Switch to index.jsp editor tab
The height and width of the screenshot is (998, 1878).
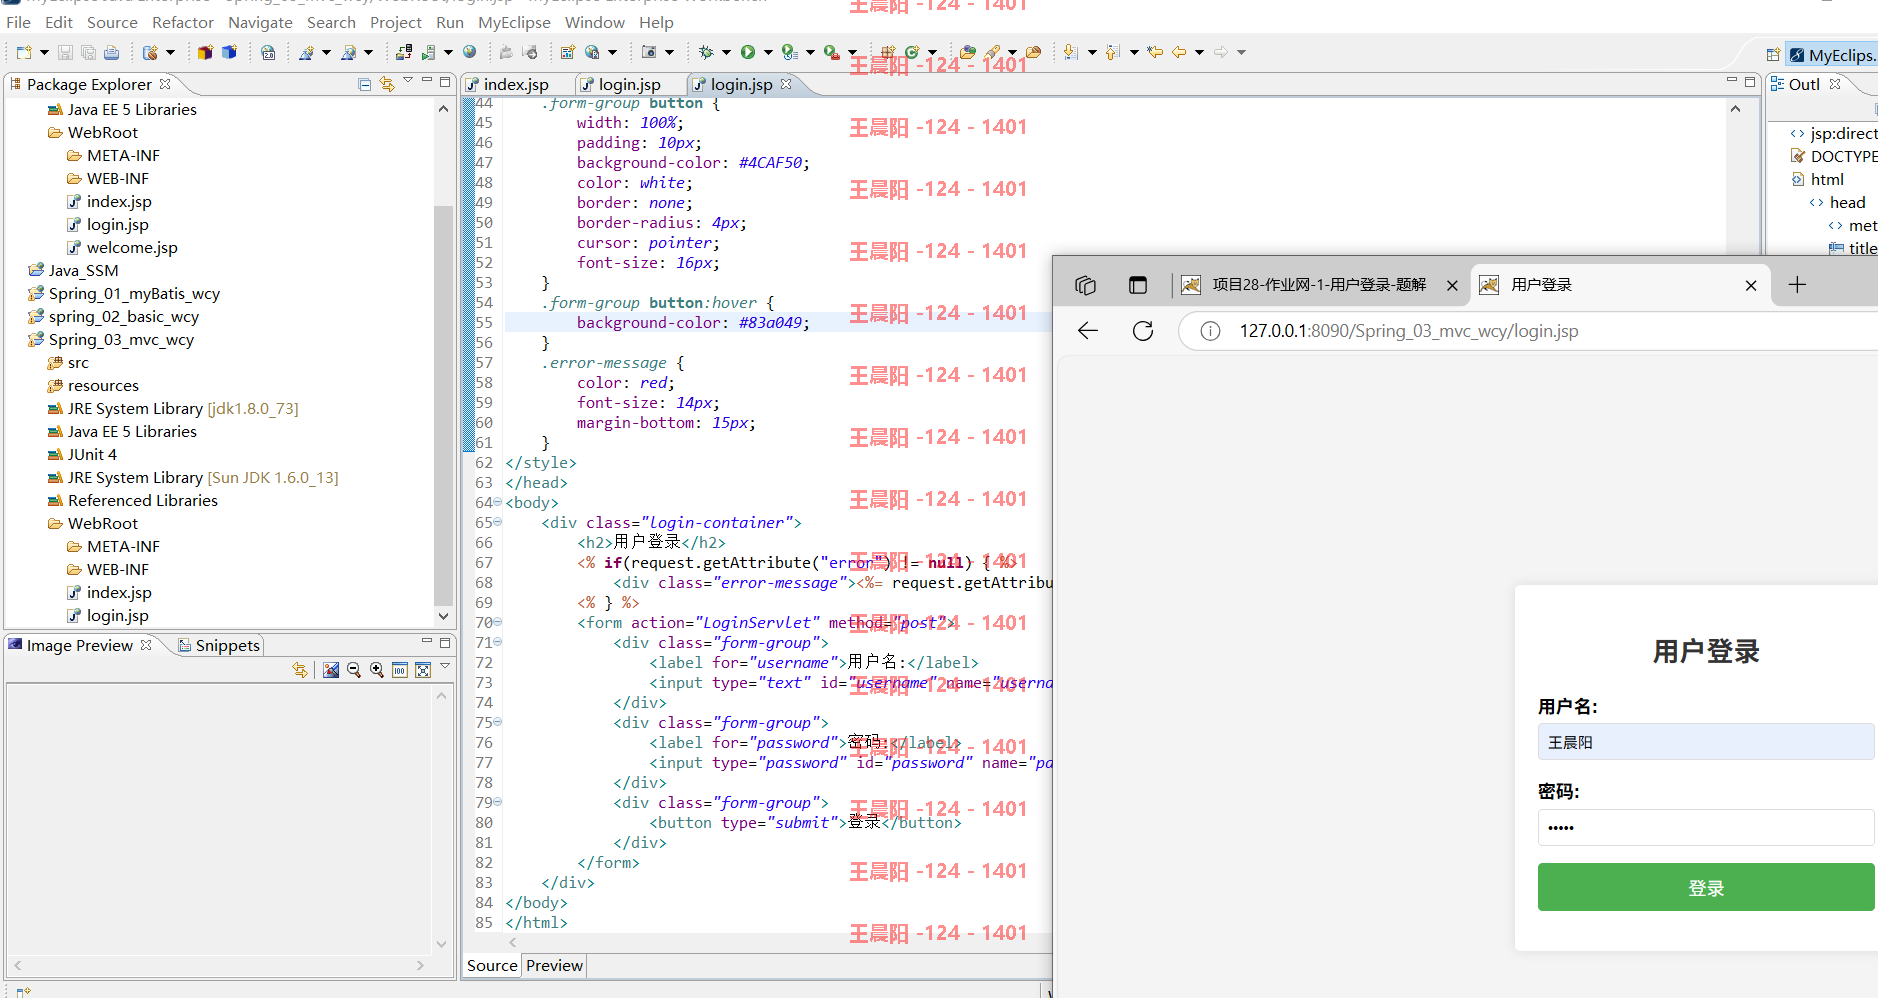click(516, 85)
